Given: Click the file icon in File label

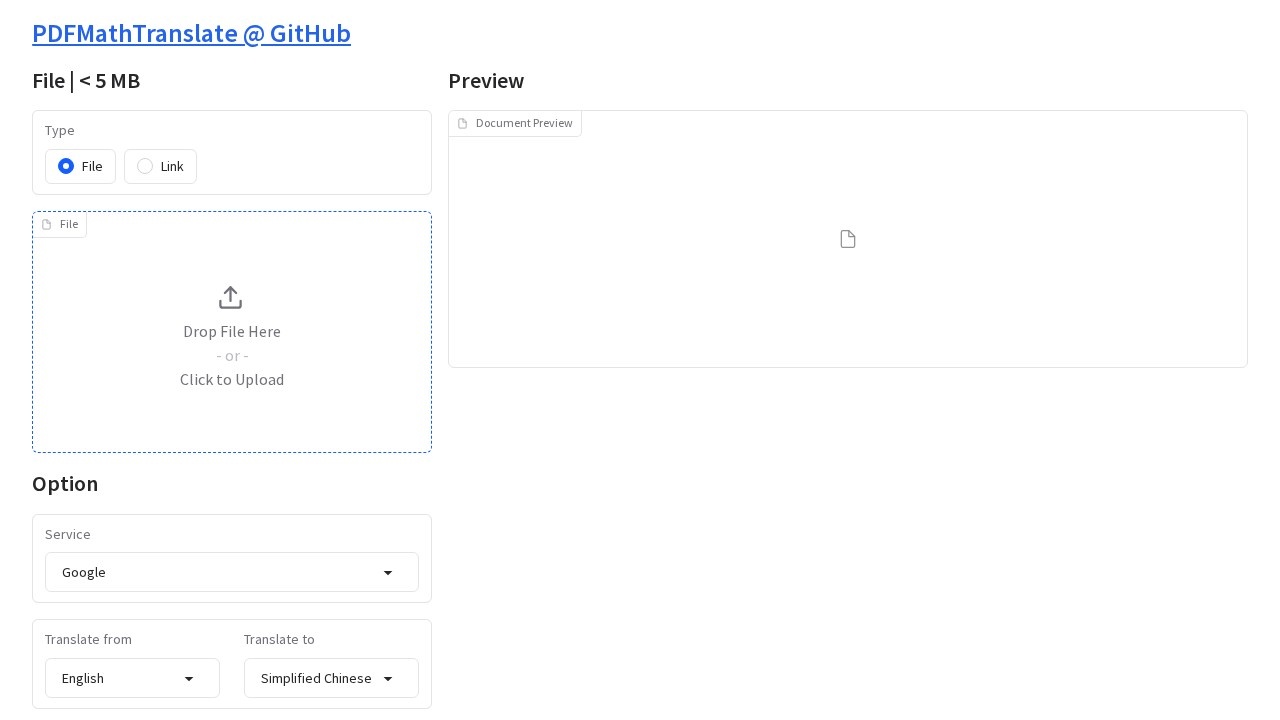Looking at the screenshot, I should (x=46, y=225).
